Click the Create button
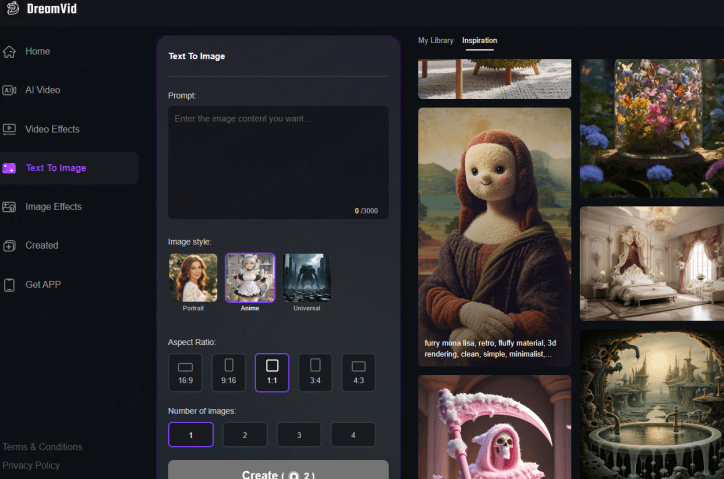This screenshot has width=724, height=479. 278,470
